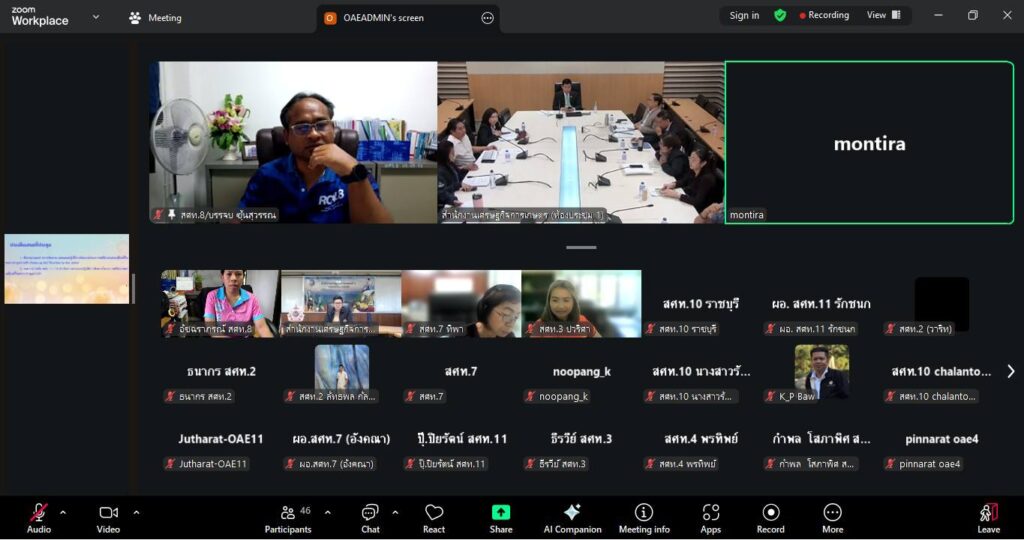Go to next page of participant gallery
Image resolution: width=1024 pixels, height=540 pixels.
(x=1010, y=371)
